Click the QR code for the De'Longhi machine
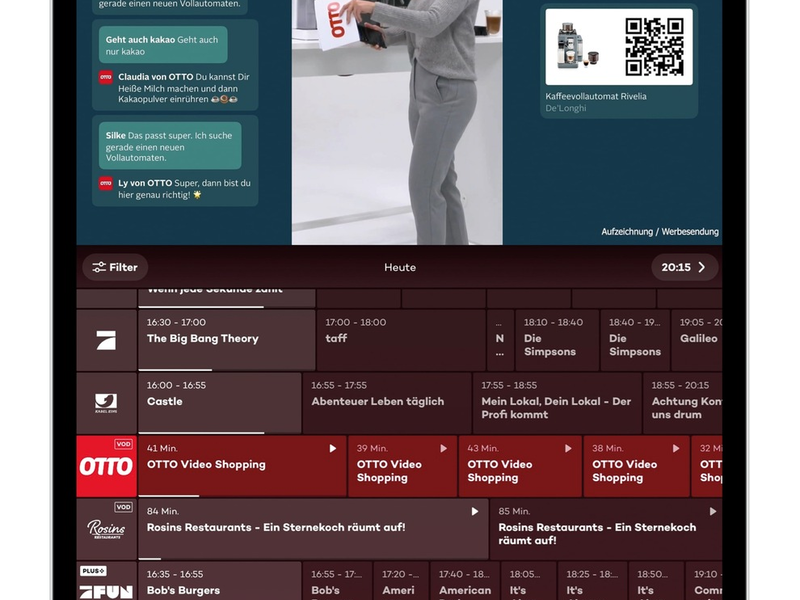The image size is (800, 600). pyautogui.click(x=656, y=49)
